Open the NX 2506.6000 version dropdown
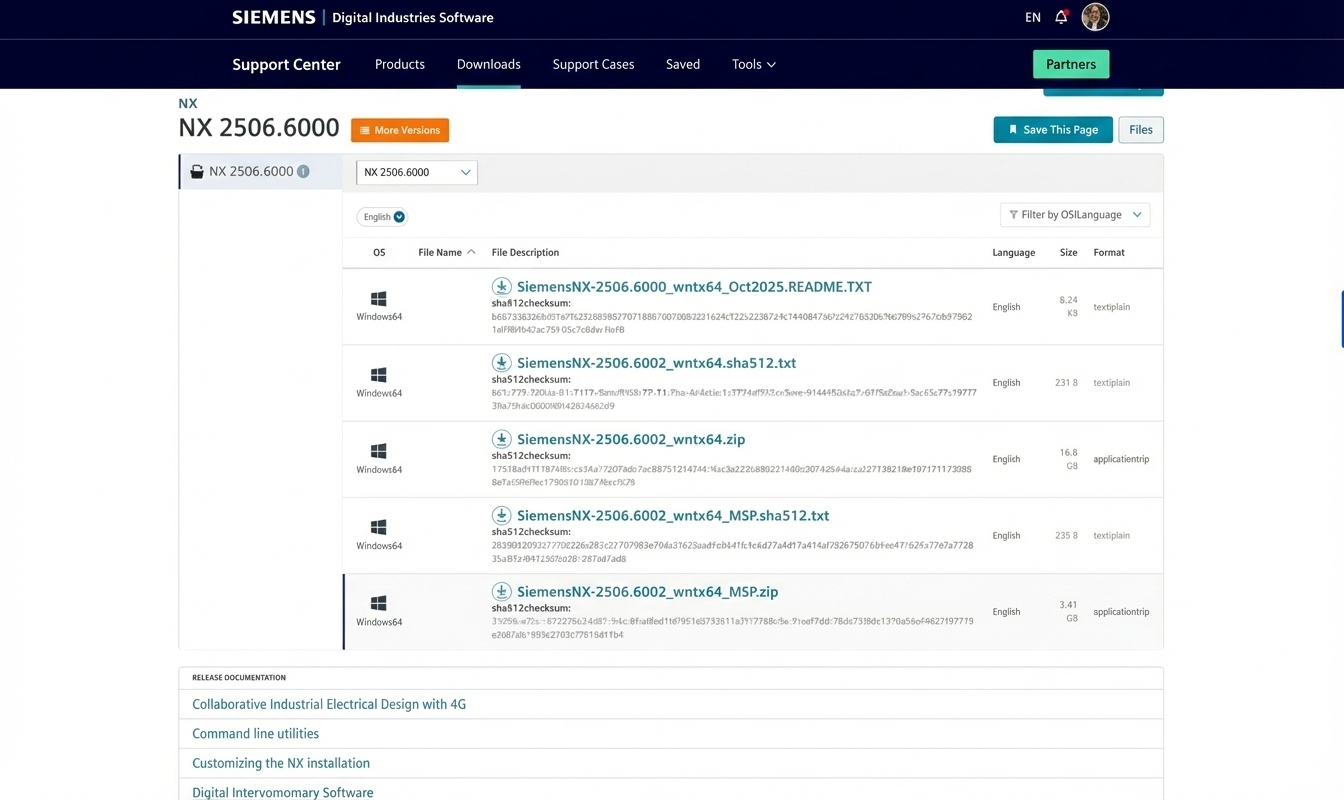Screen dimensions: 1344x800 click(x=417, y=172)
